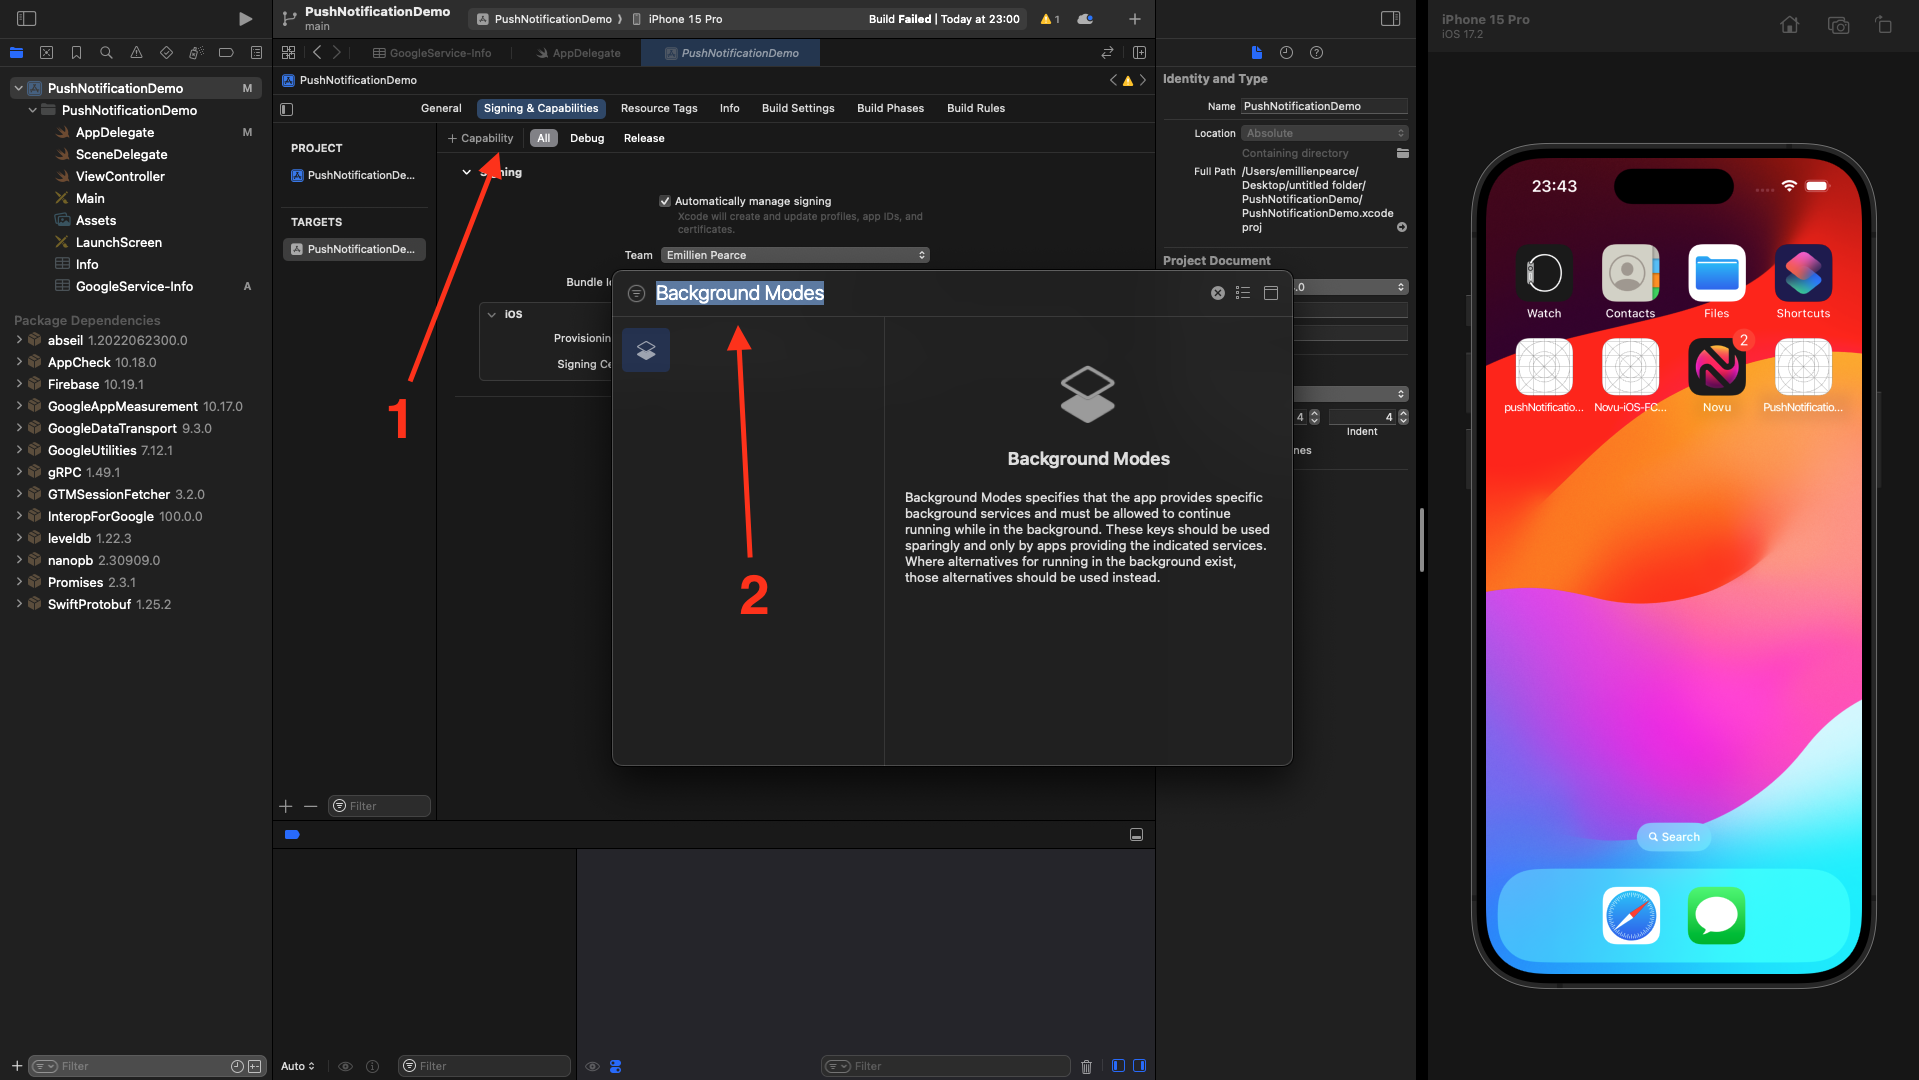Screen dimensions: 1919x1080
Task: Select ViewController file in navigator
Action: click(x=120, y=176)
